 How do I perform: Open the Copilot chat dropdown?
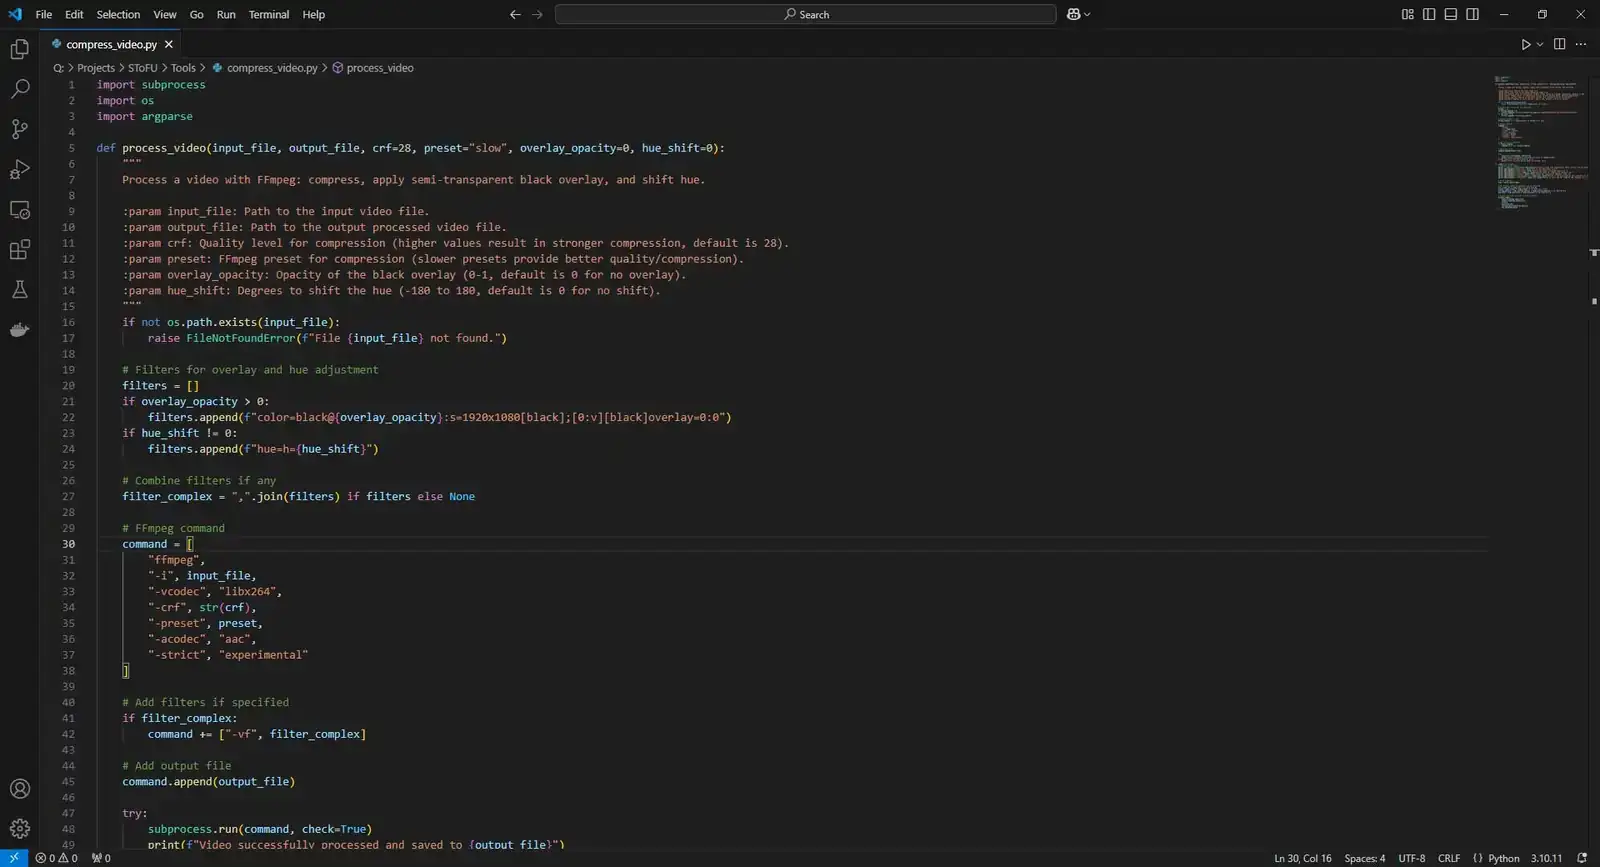(x=1087, y=14)
